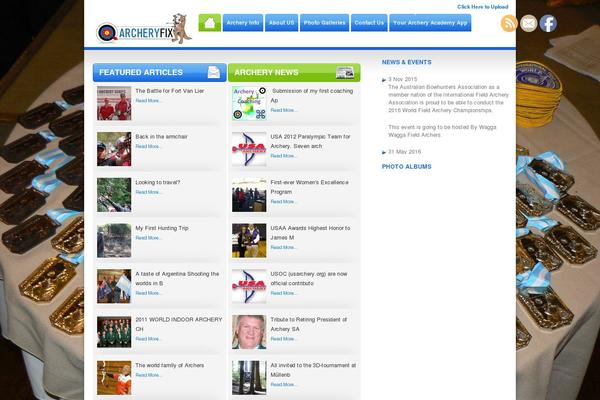The height and width of the screenshot is (400, 600).
Task: Open the About US menu
Action: click(x=281, y=23)
